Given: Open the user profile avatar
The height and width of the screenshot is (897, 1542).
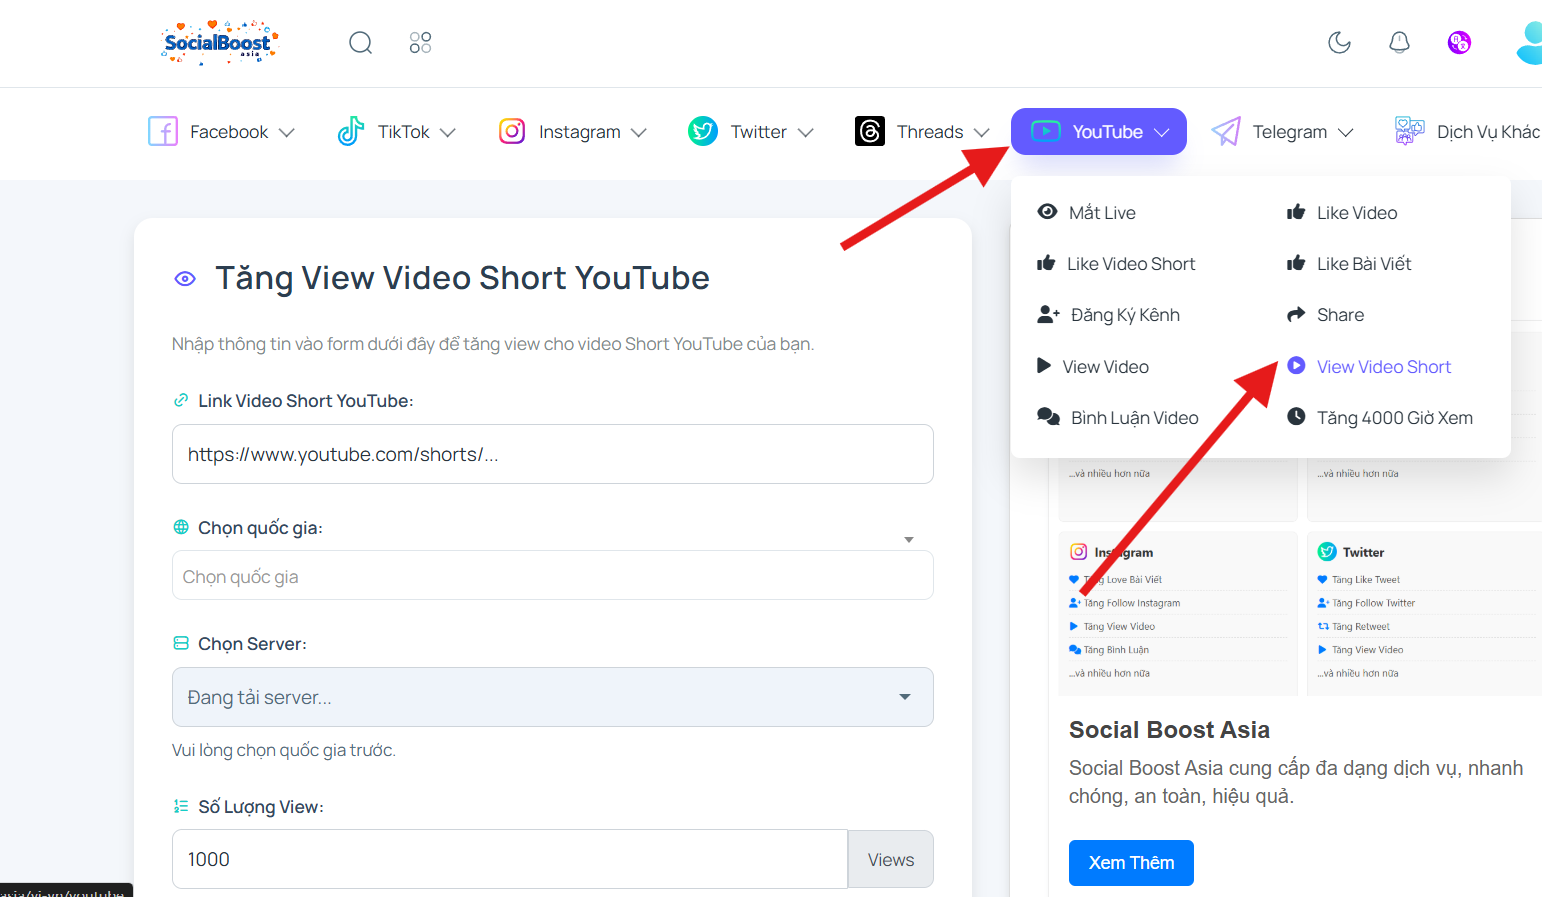Looking at the screenshot, I should click(x=1530, y=42).
